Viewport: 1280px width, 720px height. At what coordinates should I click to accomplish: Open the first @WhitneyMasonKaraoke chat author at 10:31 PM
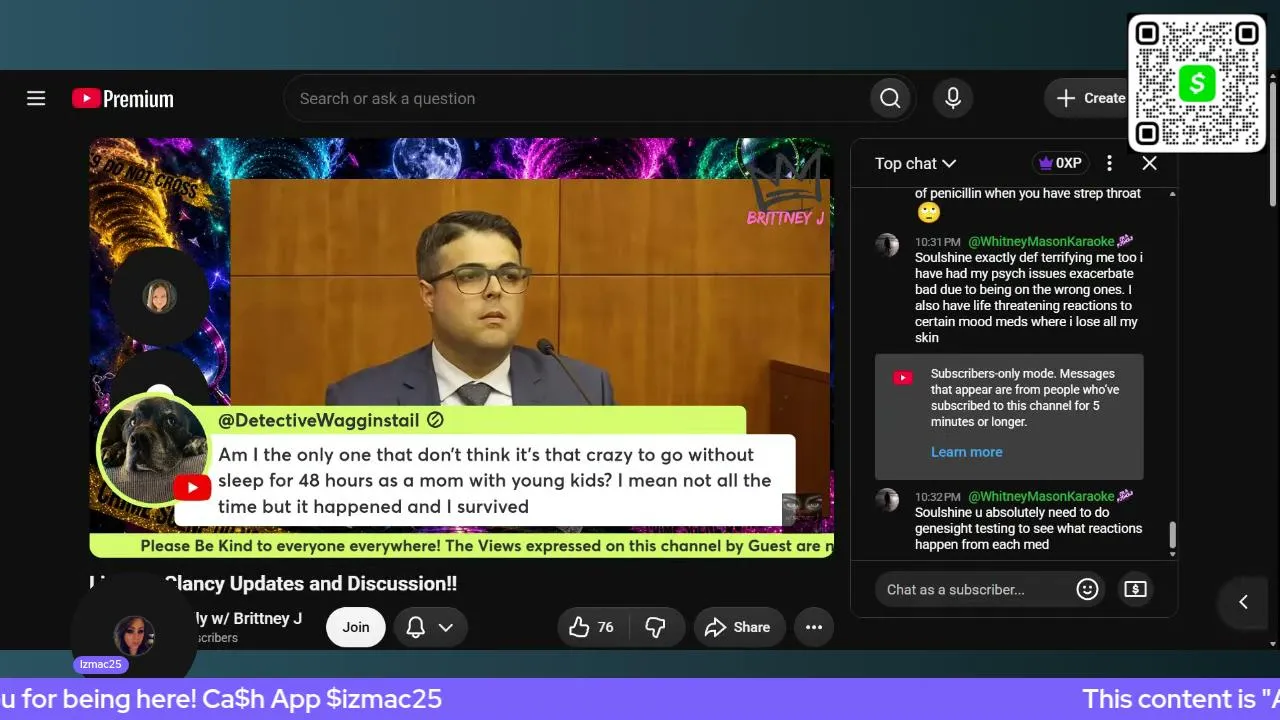click(1041, 242)
